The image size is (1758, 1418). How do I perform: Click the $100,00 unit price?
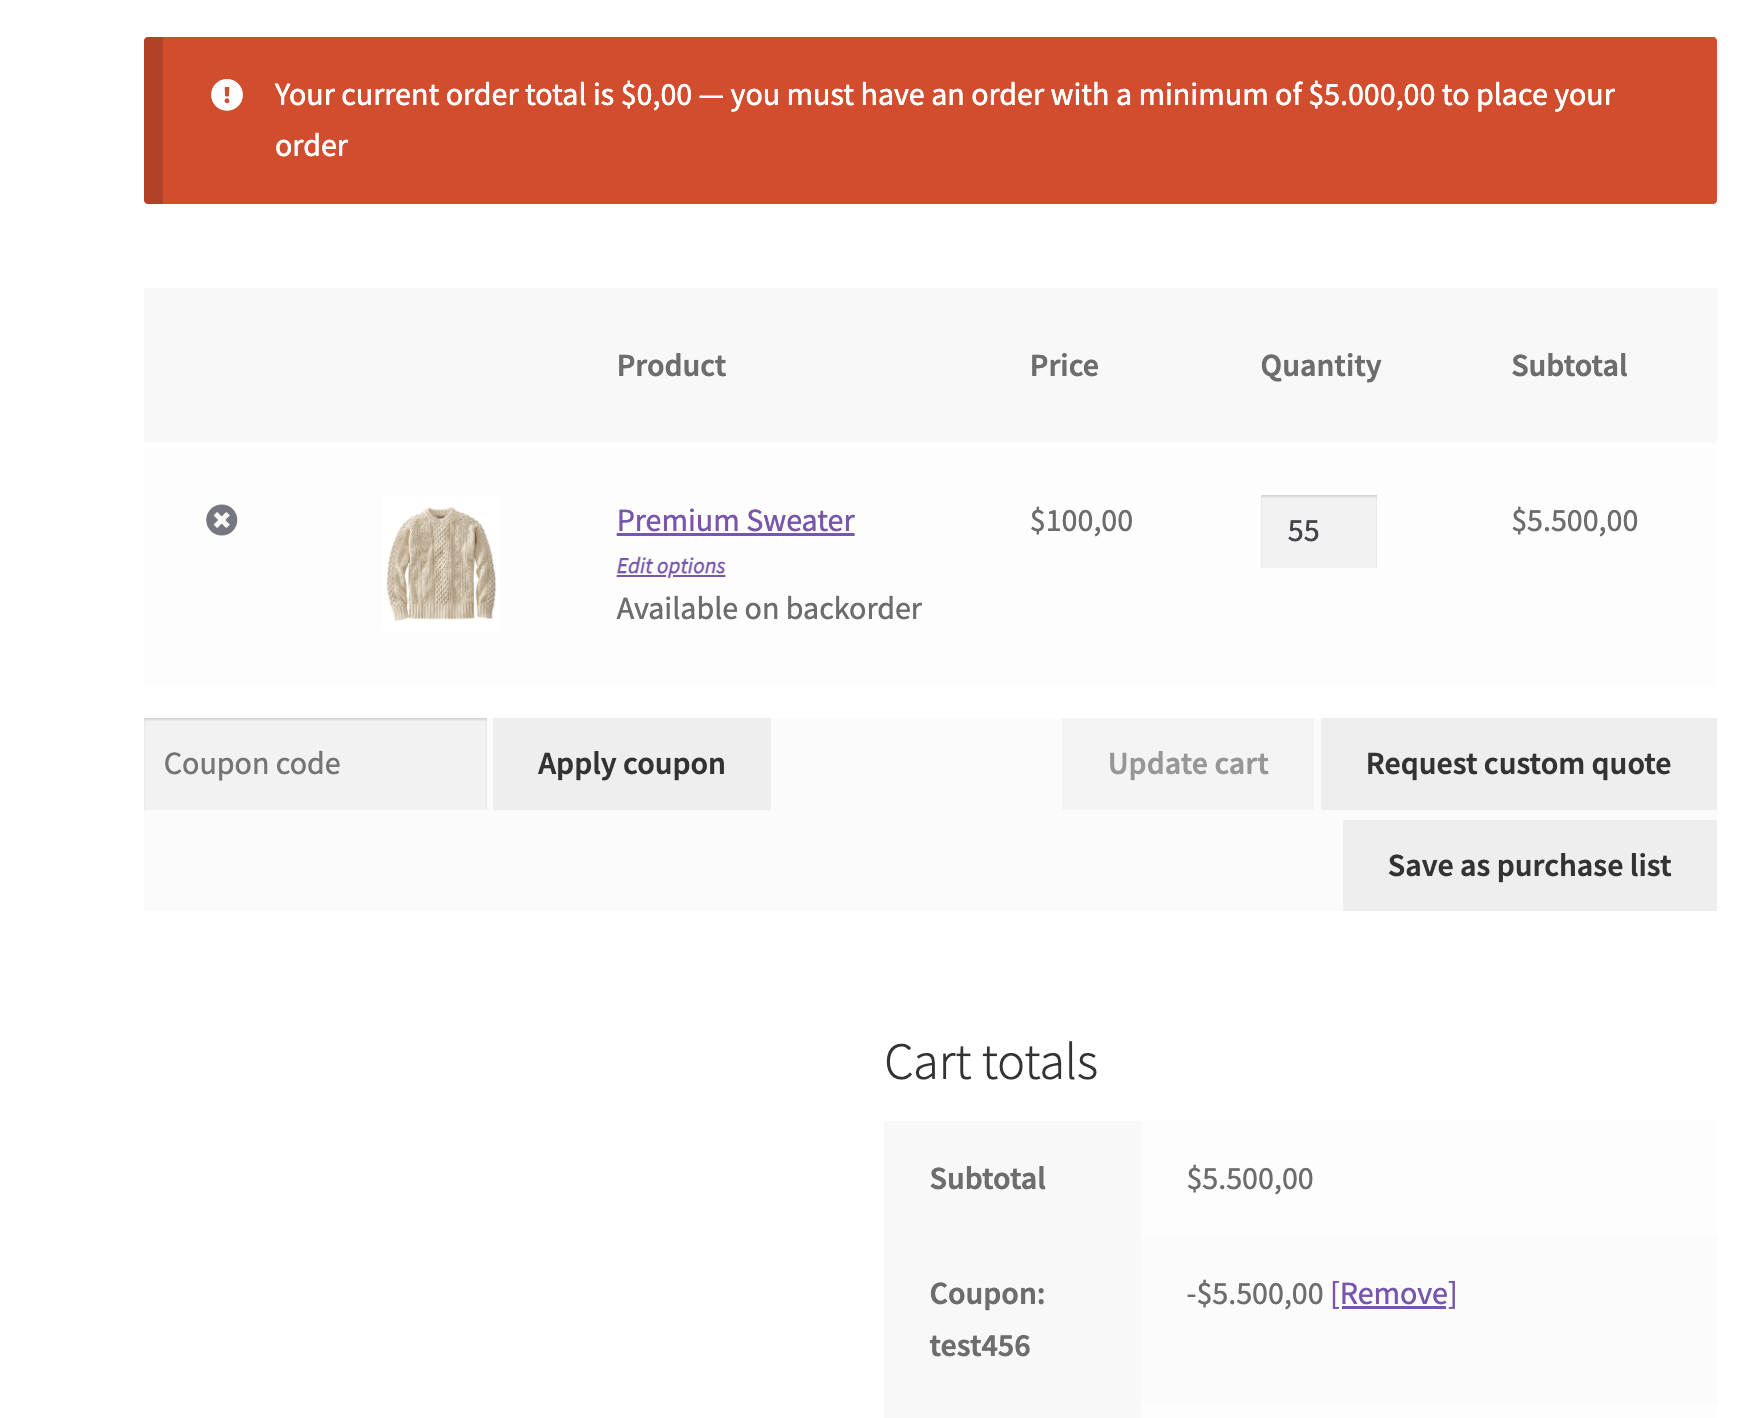pos(1081,520)
